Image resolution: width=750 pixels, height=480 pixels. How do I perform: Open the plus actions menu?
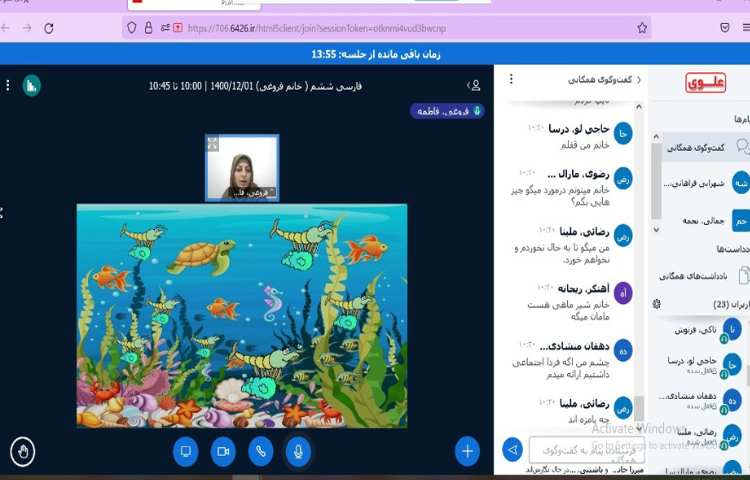pos(467,451)
